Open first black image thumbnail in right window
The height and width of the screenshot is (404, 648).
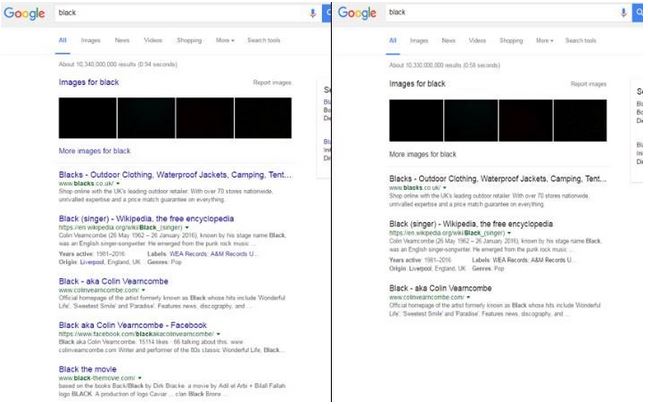click(416, 120)
